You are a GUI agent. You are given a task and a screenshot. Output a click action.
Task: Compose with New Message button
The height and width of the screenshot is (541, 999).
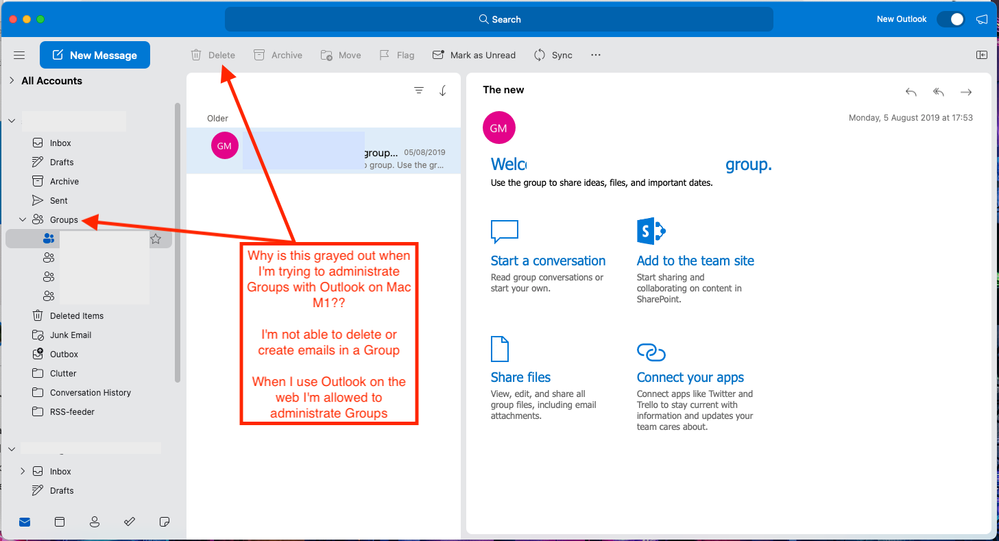95,55
